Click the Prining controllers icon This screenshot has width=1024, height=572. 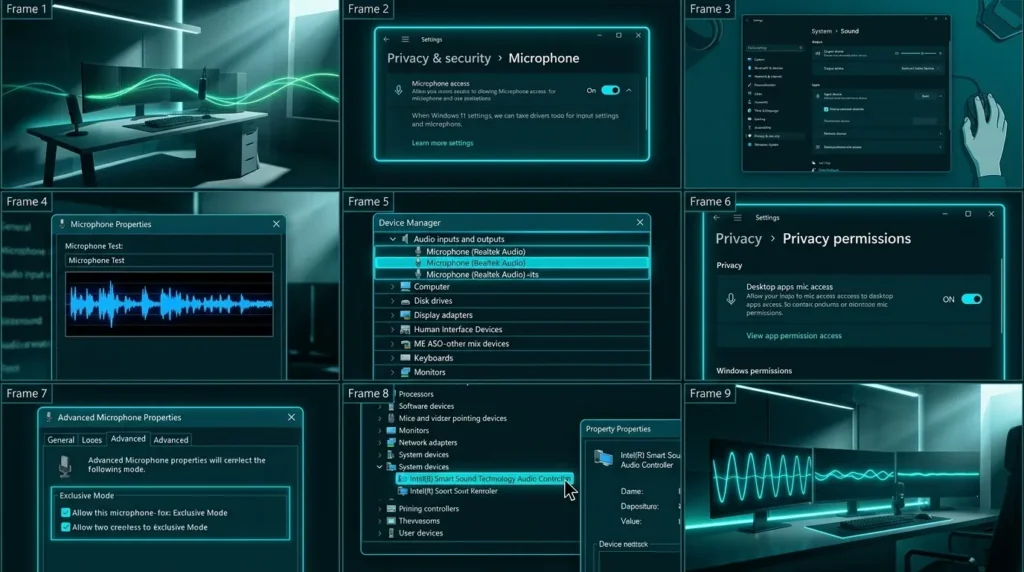pos(391,509)
